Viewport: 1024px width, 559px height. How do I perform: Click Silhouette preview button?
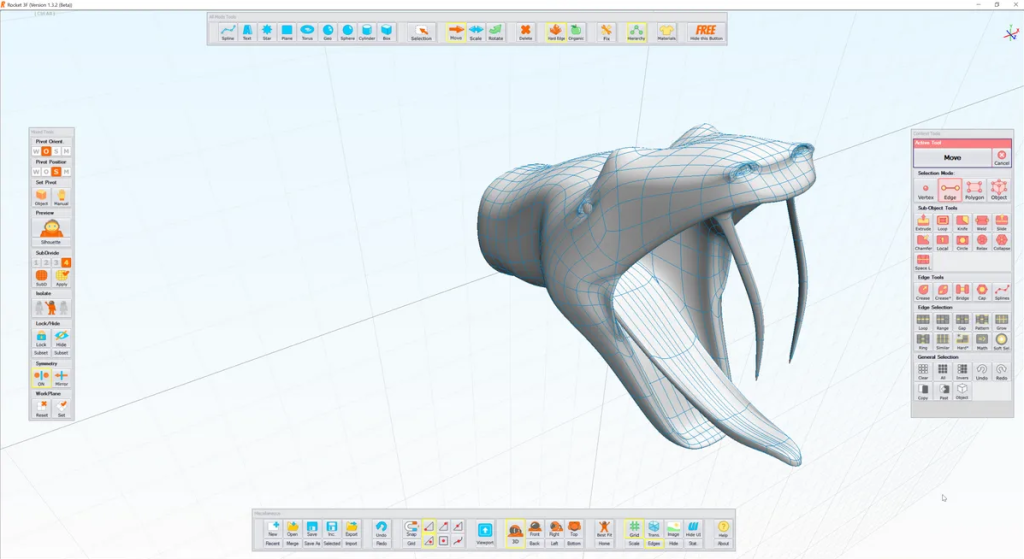coord(51,231)
